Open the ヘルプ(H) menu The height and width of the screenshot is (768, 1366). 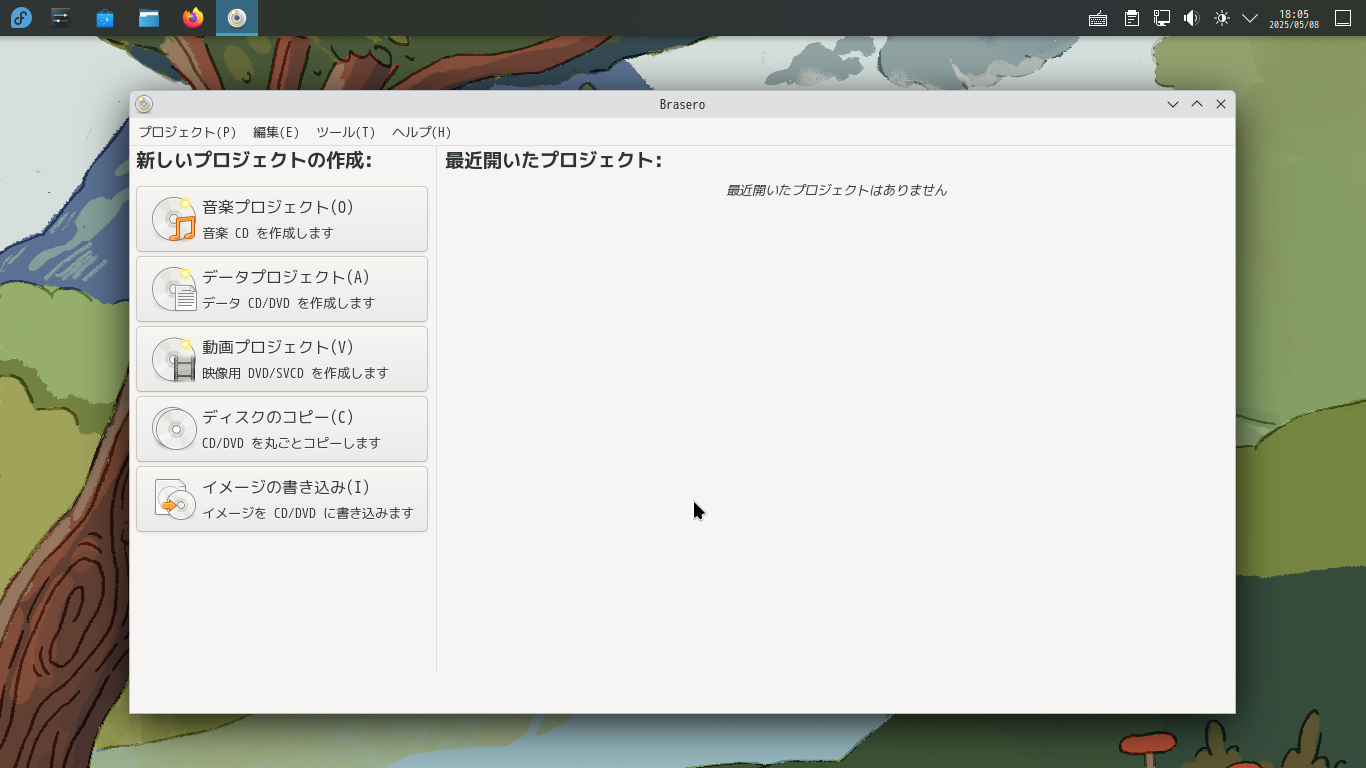(421, 132)
